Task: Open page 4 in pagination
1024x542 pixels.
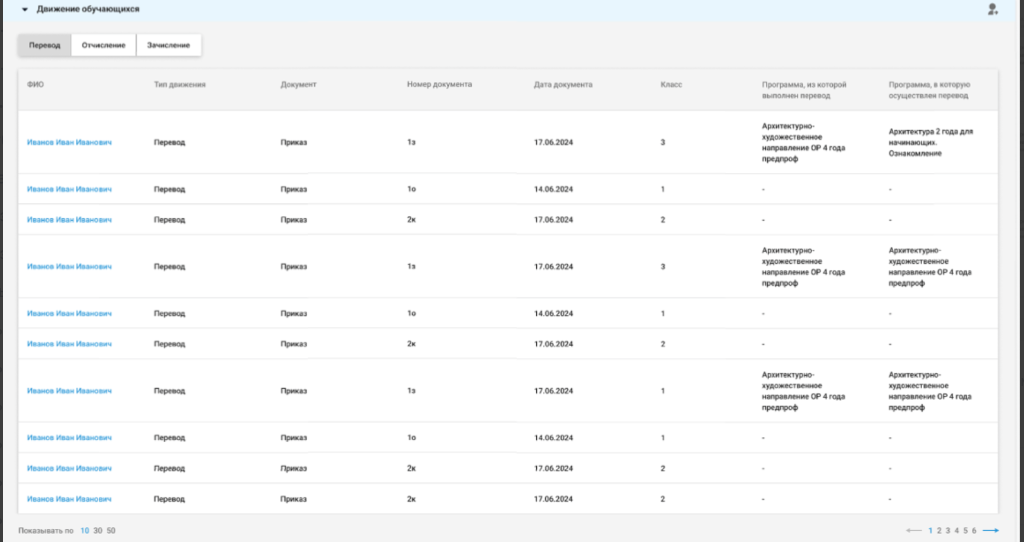Action: click(x=957, y=531)
